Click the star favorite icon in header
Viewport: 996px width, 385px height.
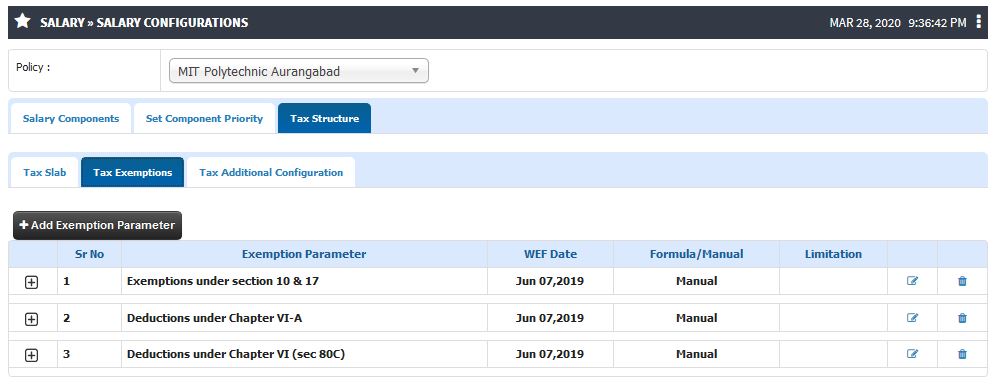tap(22, 22)
